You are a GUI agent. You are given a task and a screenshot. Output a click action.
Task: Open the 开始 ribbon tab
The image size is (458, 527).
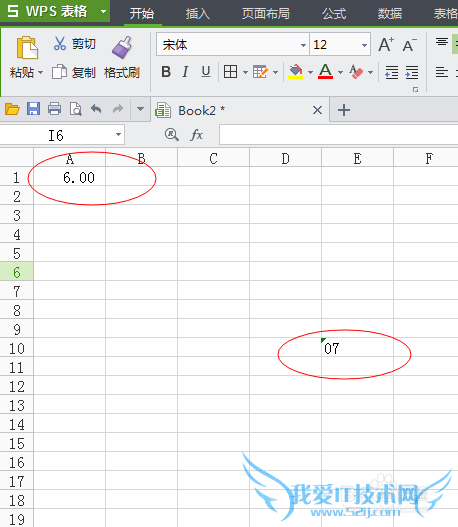point(142,13)
